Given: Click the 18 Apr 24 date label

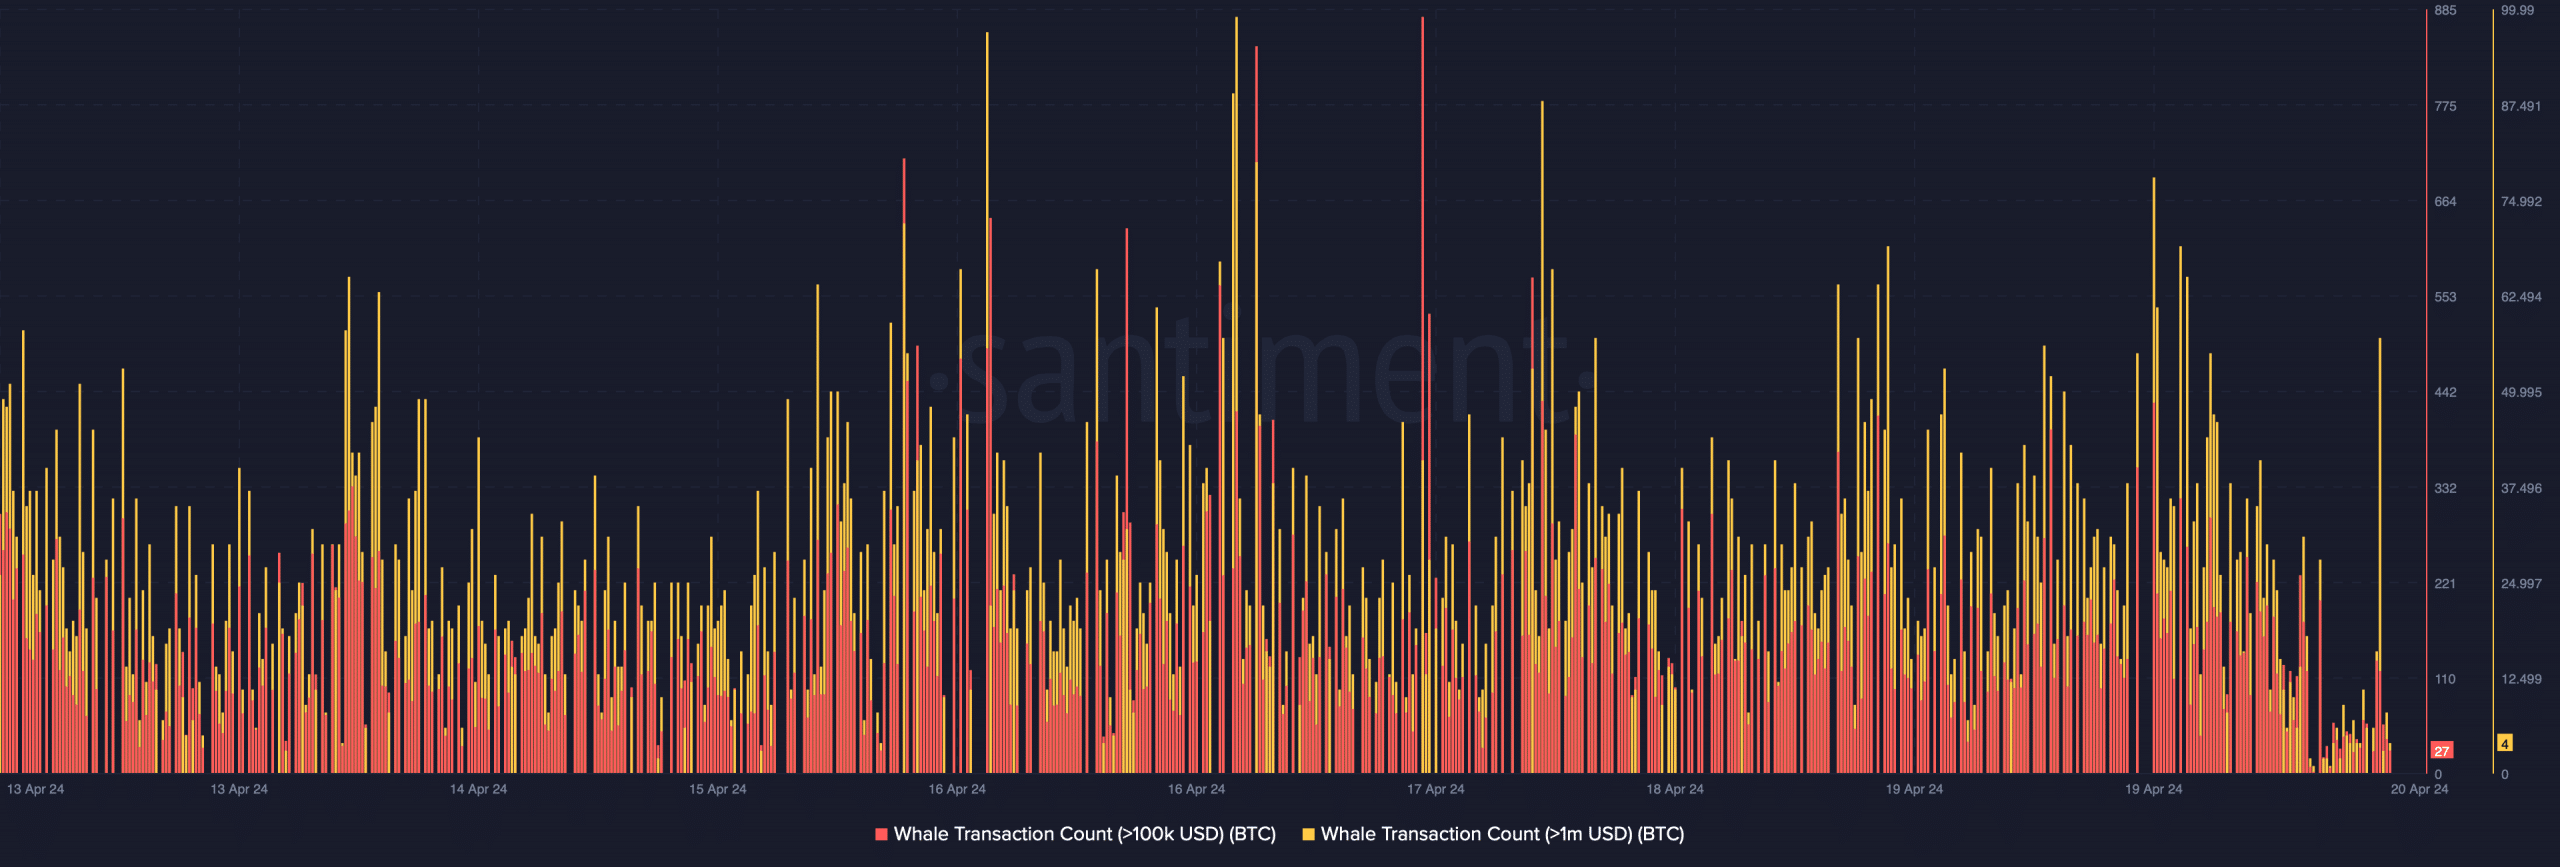Looking at the screenshot, I should tap(1675, 789).
